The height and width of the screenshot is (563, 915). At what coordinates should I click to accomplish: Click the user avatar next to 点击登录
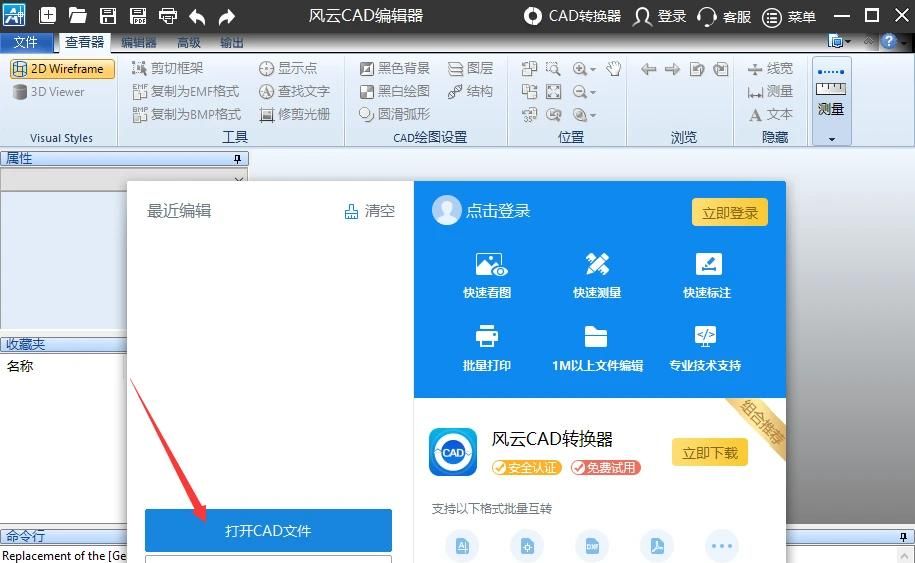[x=446, y=210]
